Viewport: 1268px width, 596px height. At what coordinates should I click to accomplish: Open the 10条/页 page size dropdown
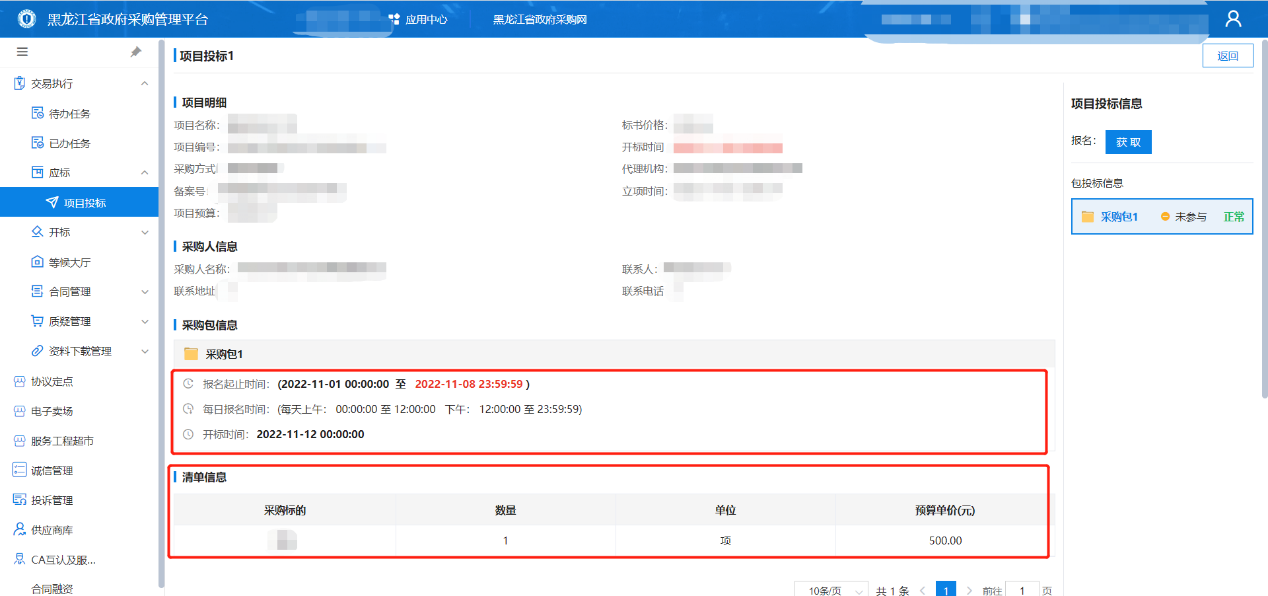(831, 590)
